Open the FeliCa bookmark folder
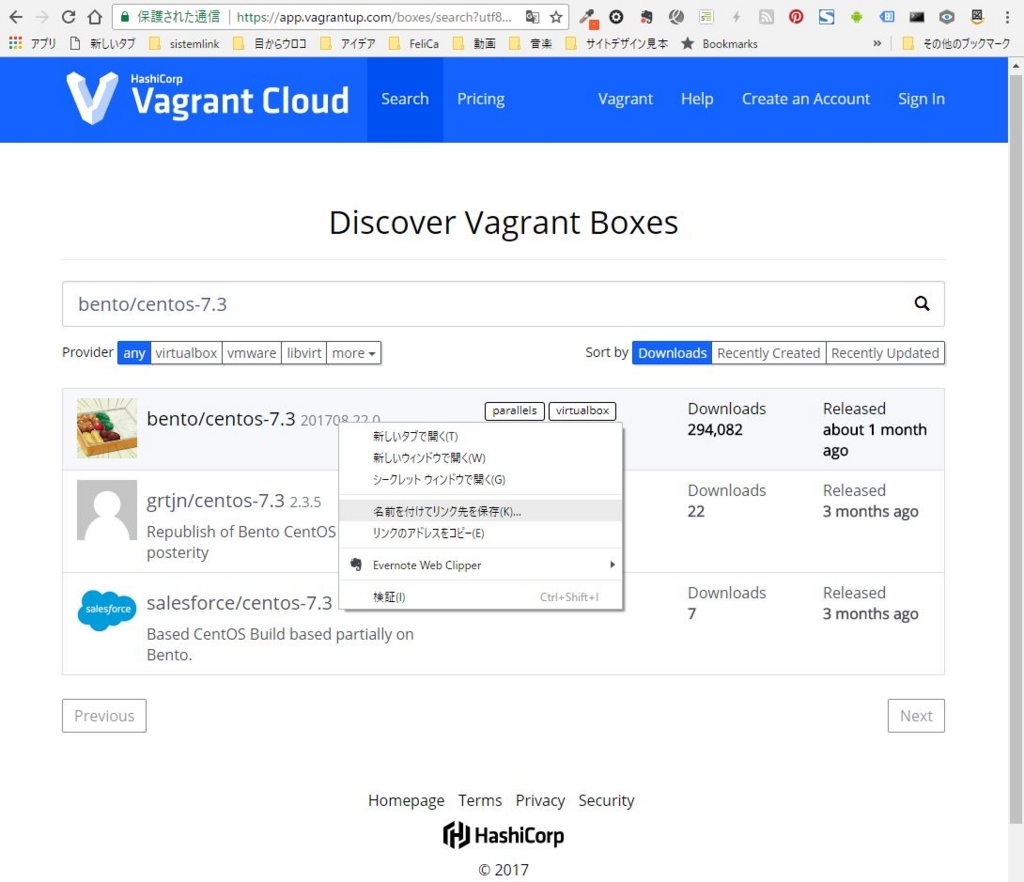Screen dimensions: 1024x882 tap(414, 44)
